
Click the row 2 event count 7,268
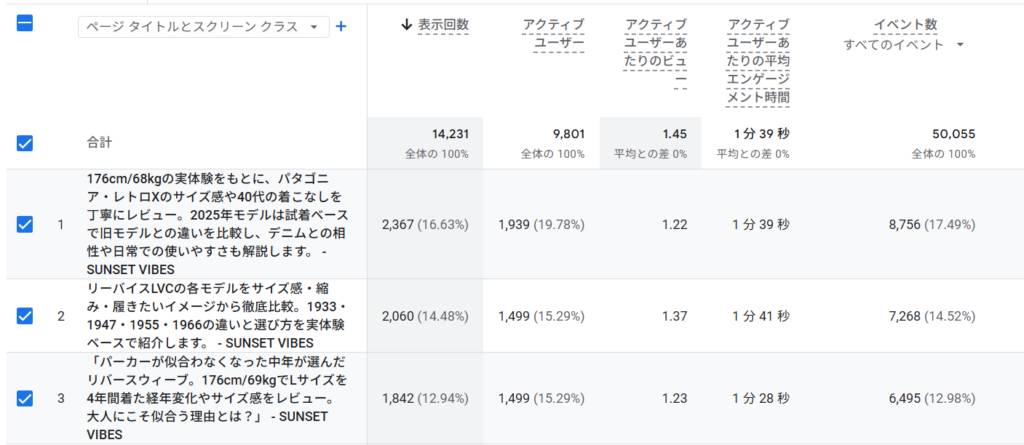click(x=931, y=316)
